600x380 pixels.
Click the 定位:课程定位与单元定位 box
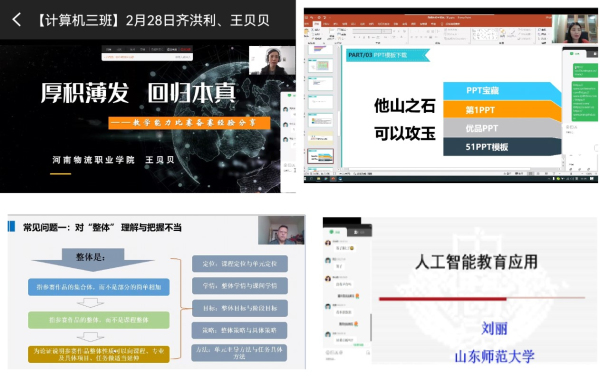click(x=240, y=264)
